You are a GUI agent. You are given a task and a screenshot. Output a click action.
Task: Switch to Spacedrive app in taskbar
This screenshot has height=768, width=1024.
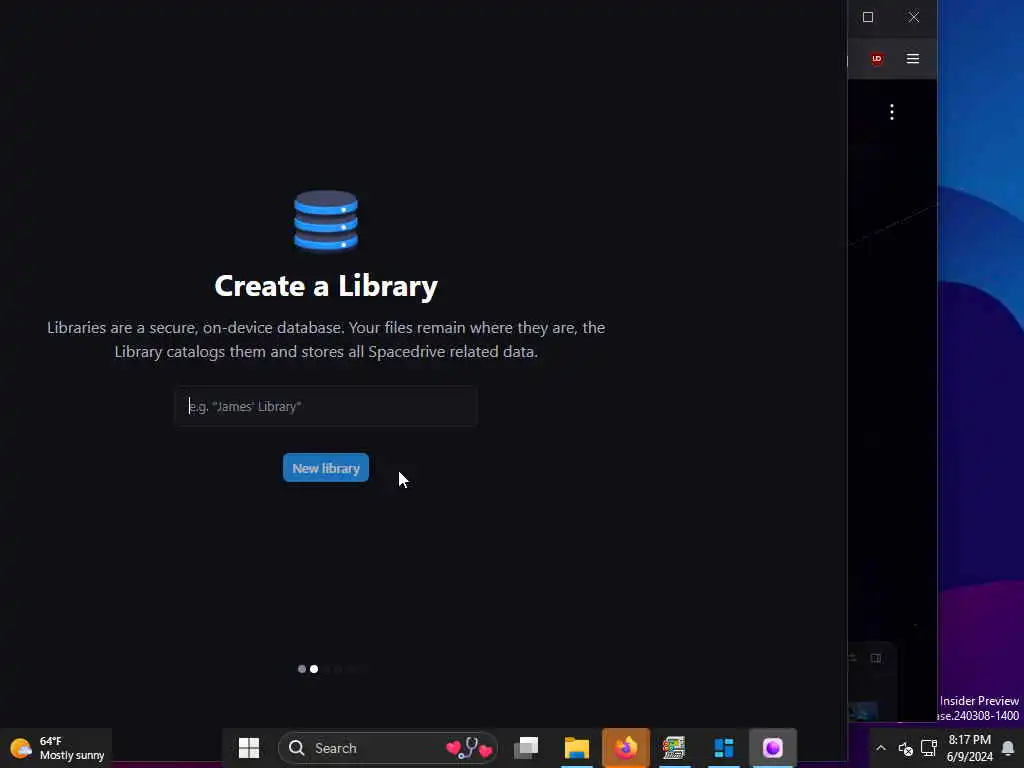(773, 748)
